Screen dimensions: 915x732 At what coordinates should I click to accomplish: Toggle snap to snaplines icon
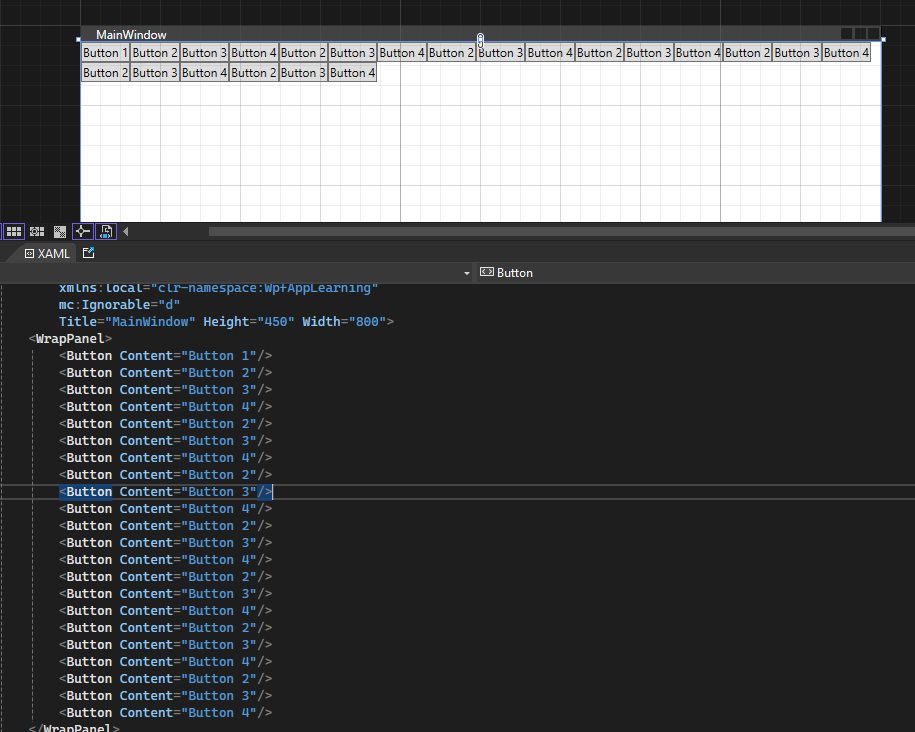click(x=82, y=232)
